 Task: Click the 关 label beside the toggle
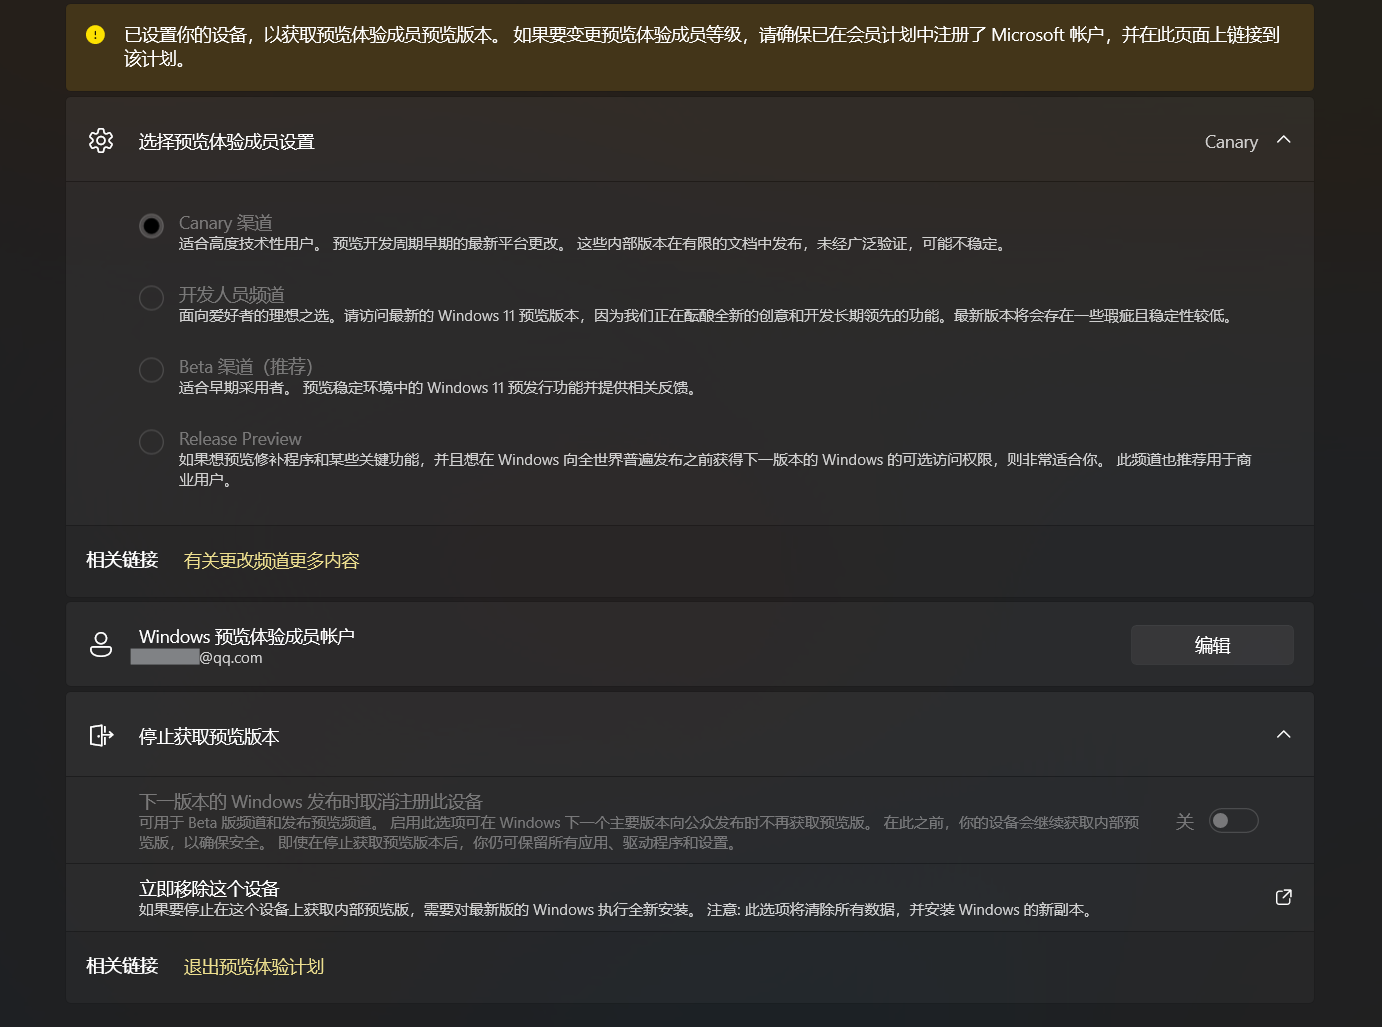[x=1185, y=822]
